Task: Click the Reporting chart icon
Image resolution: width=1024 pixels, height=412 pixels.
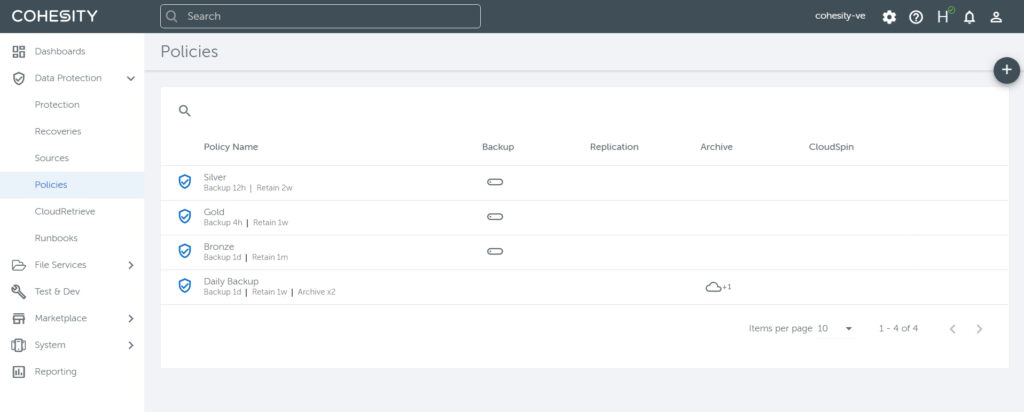Action: point(18,372)
